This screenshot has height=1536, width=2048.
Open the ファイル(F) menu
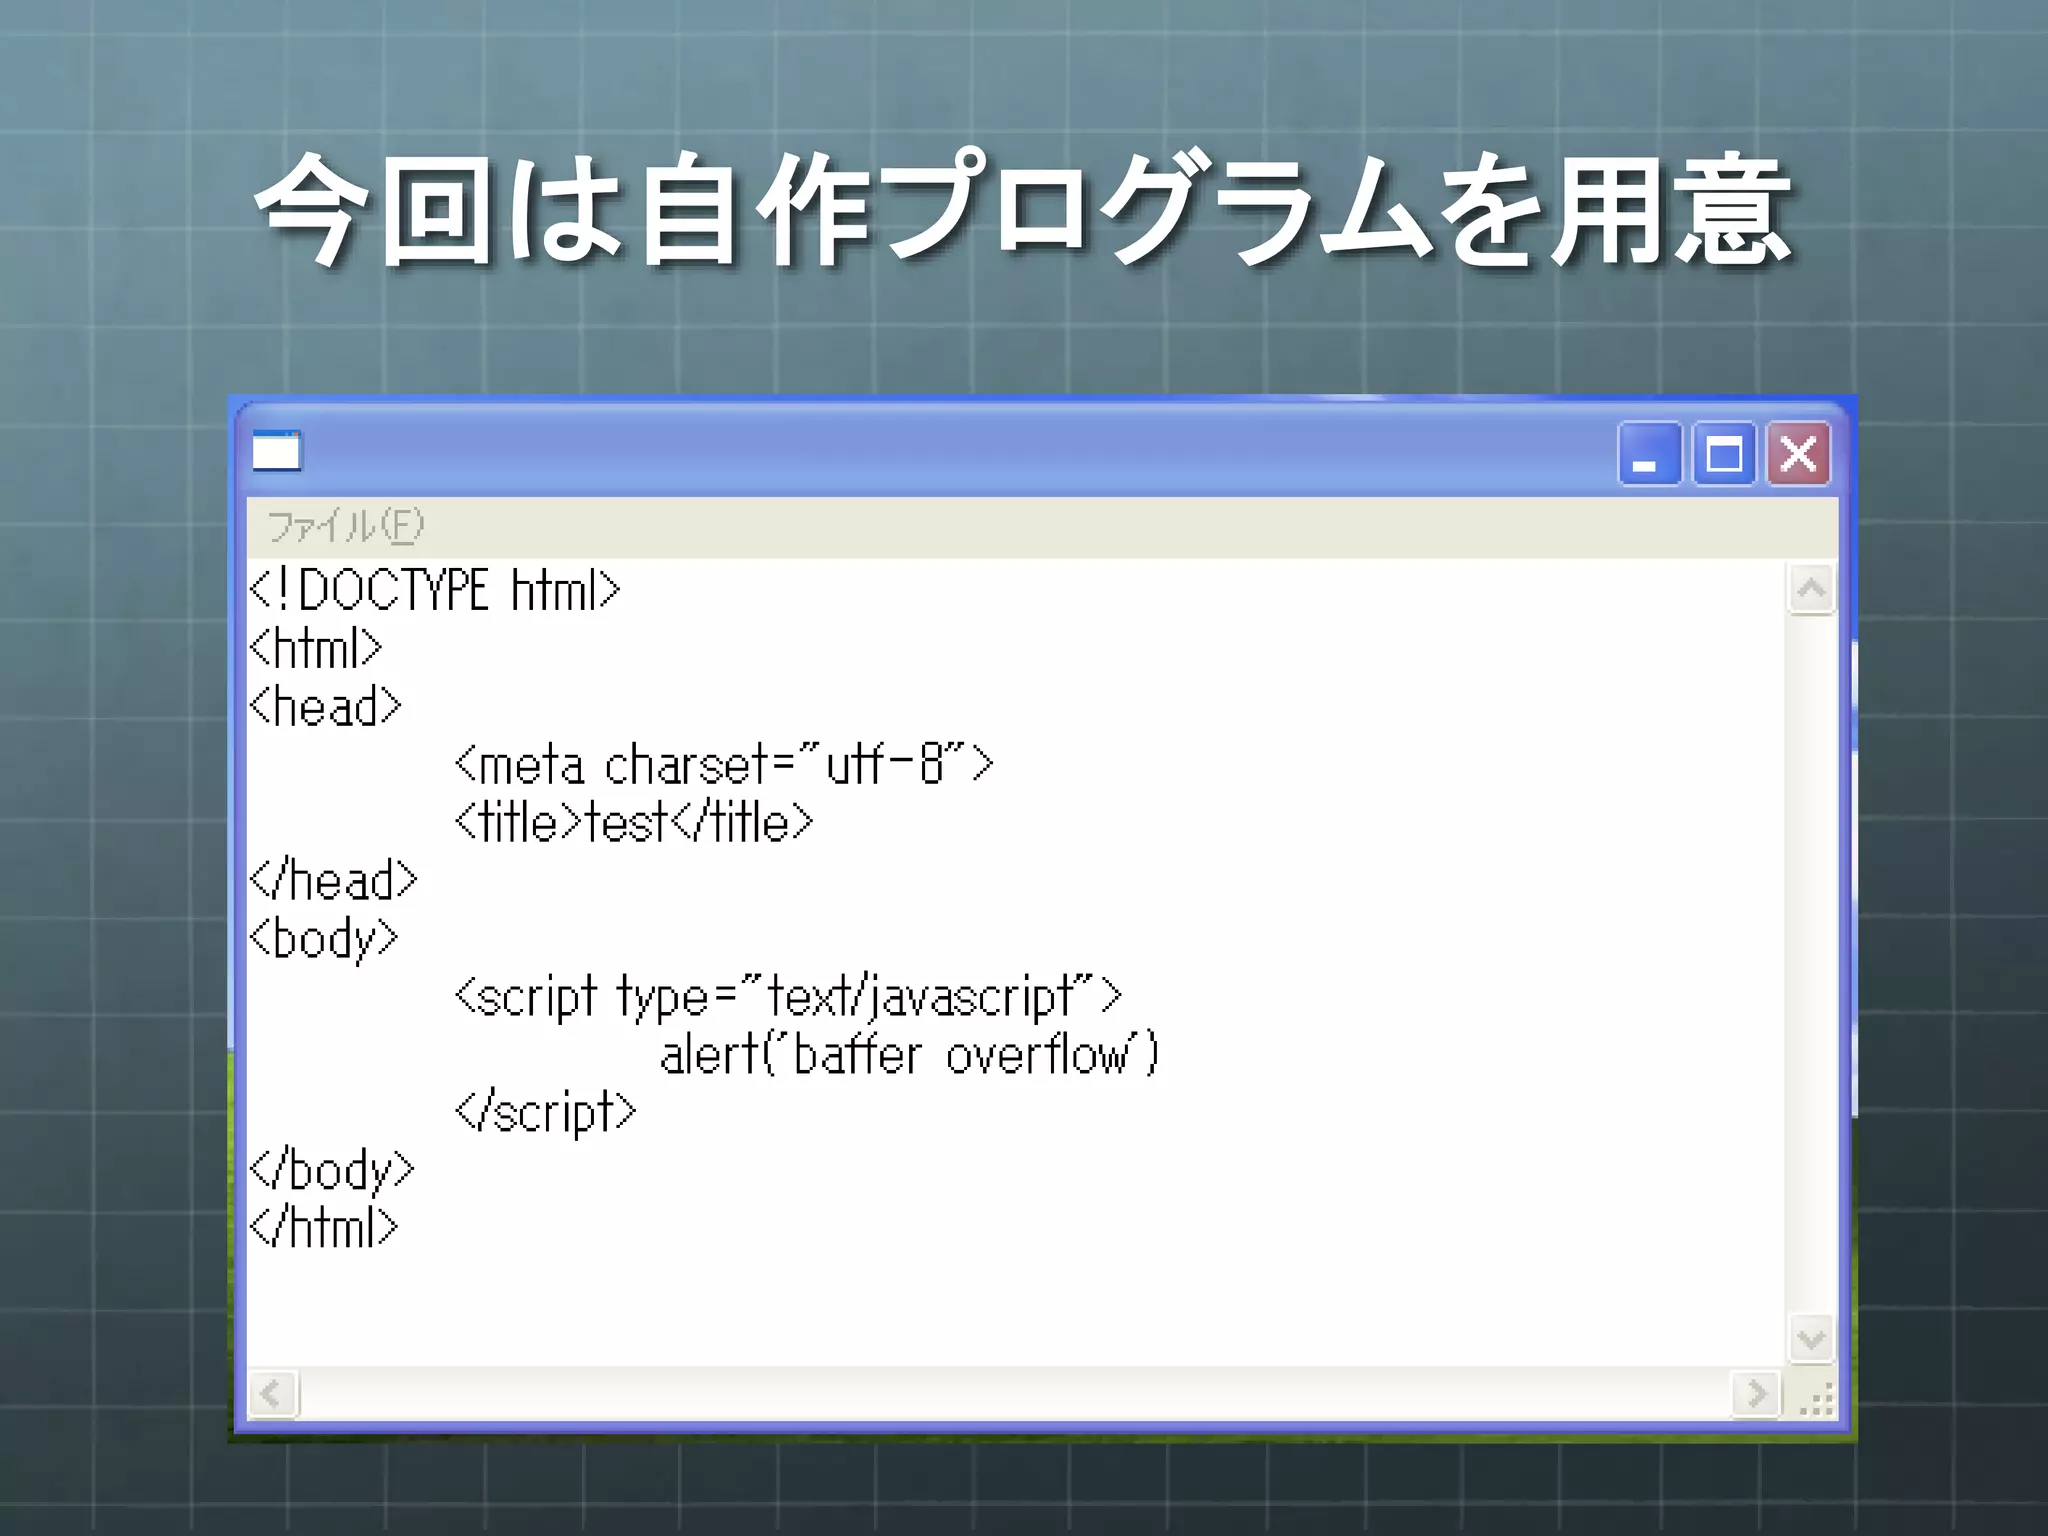[x=345, y=526]
